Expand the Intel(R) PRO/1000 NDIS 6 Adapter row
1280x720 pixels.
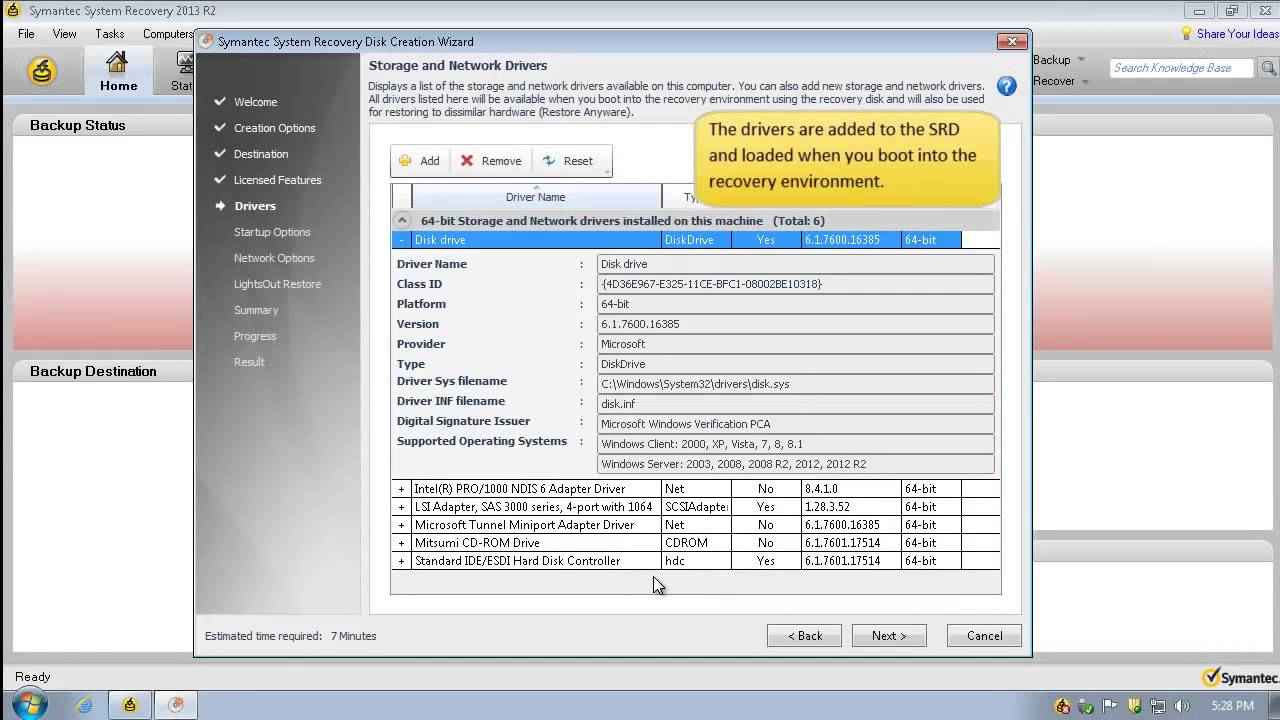tap(402, 489)
